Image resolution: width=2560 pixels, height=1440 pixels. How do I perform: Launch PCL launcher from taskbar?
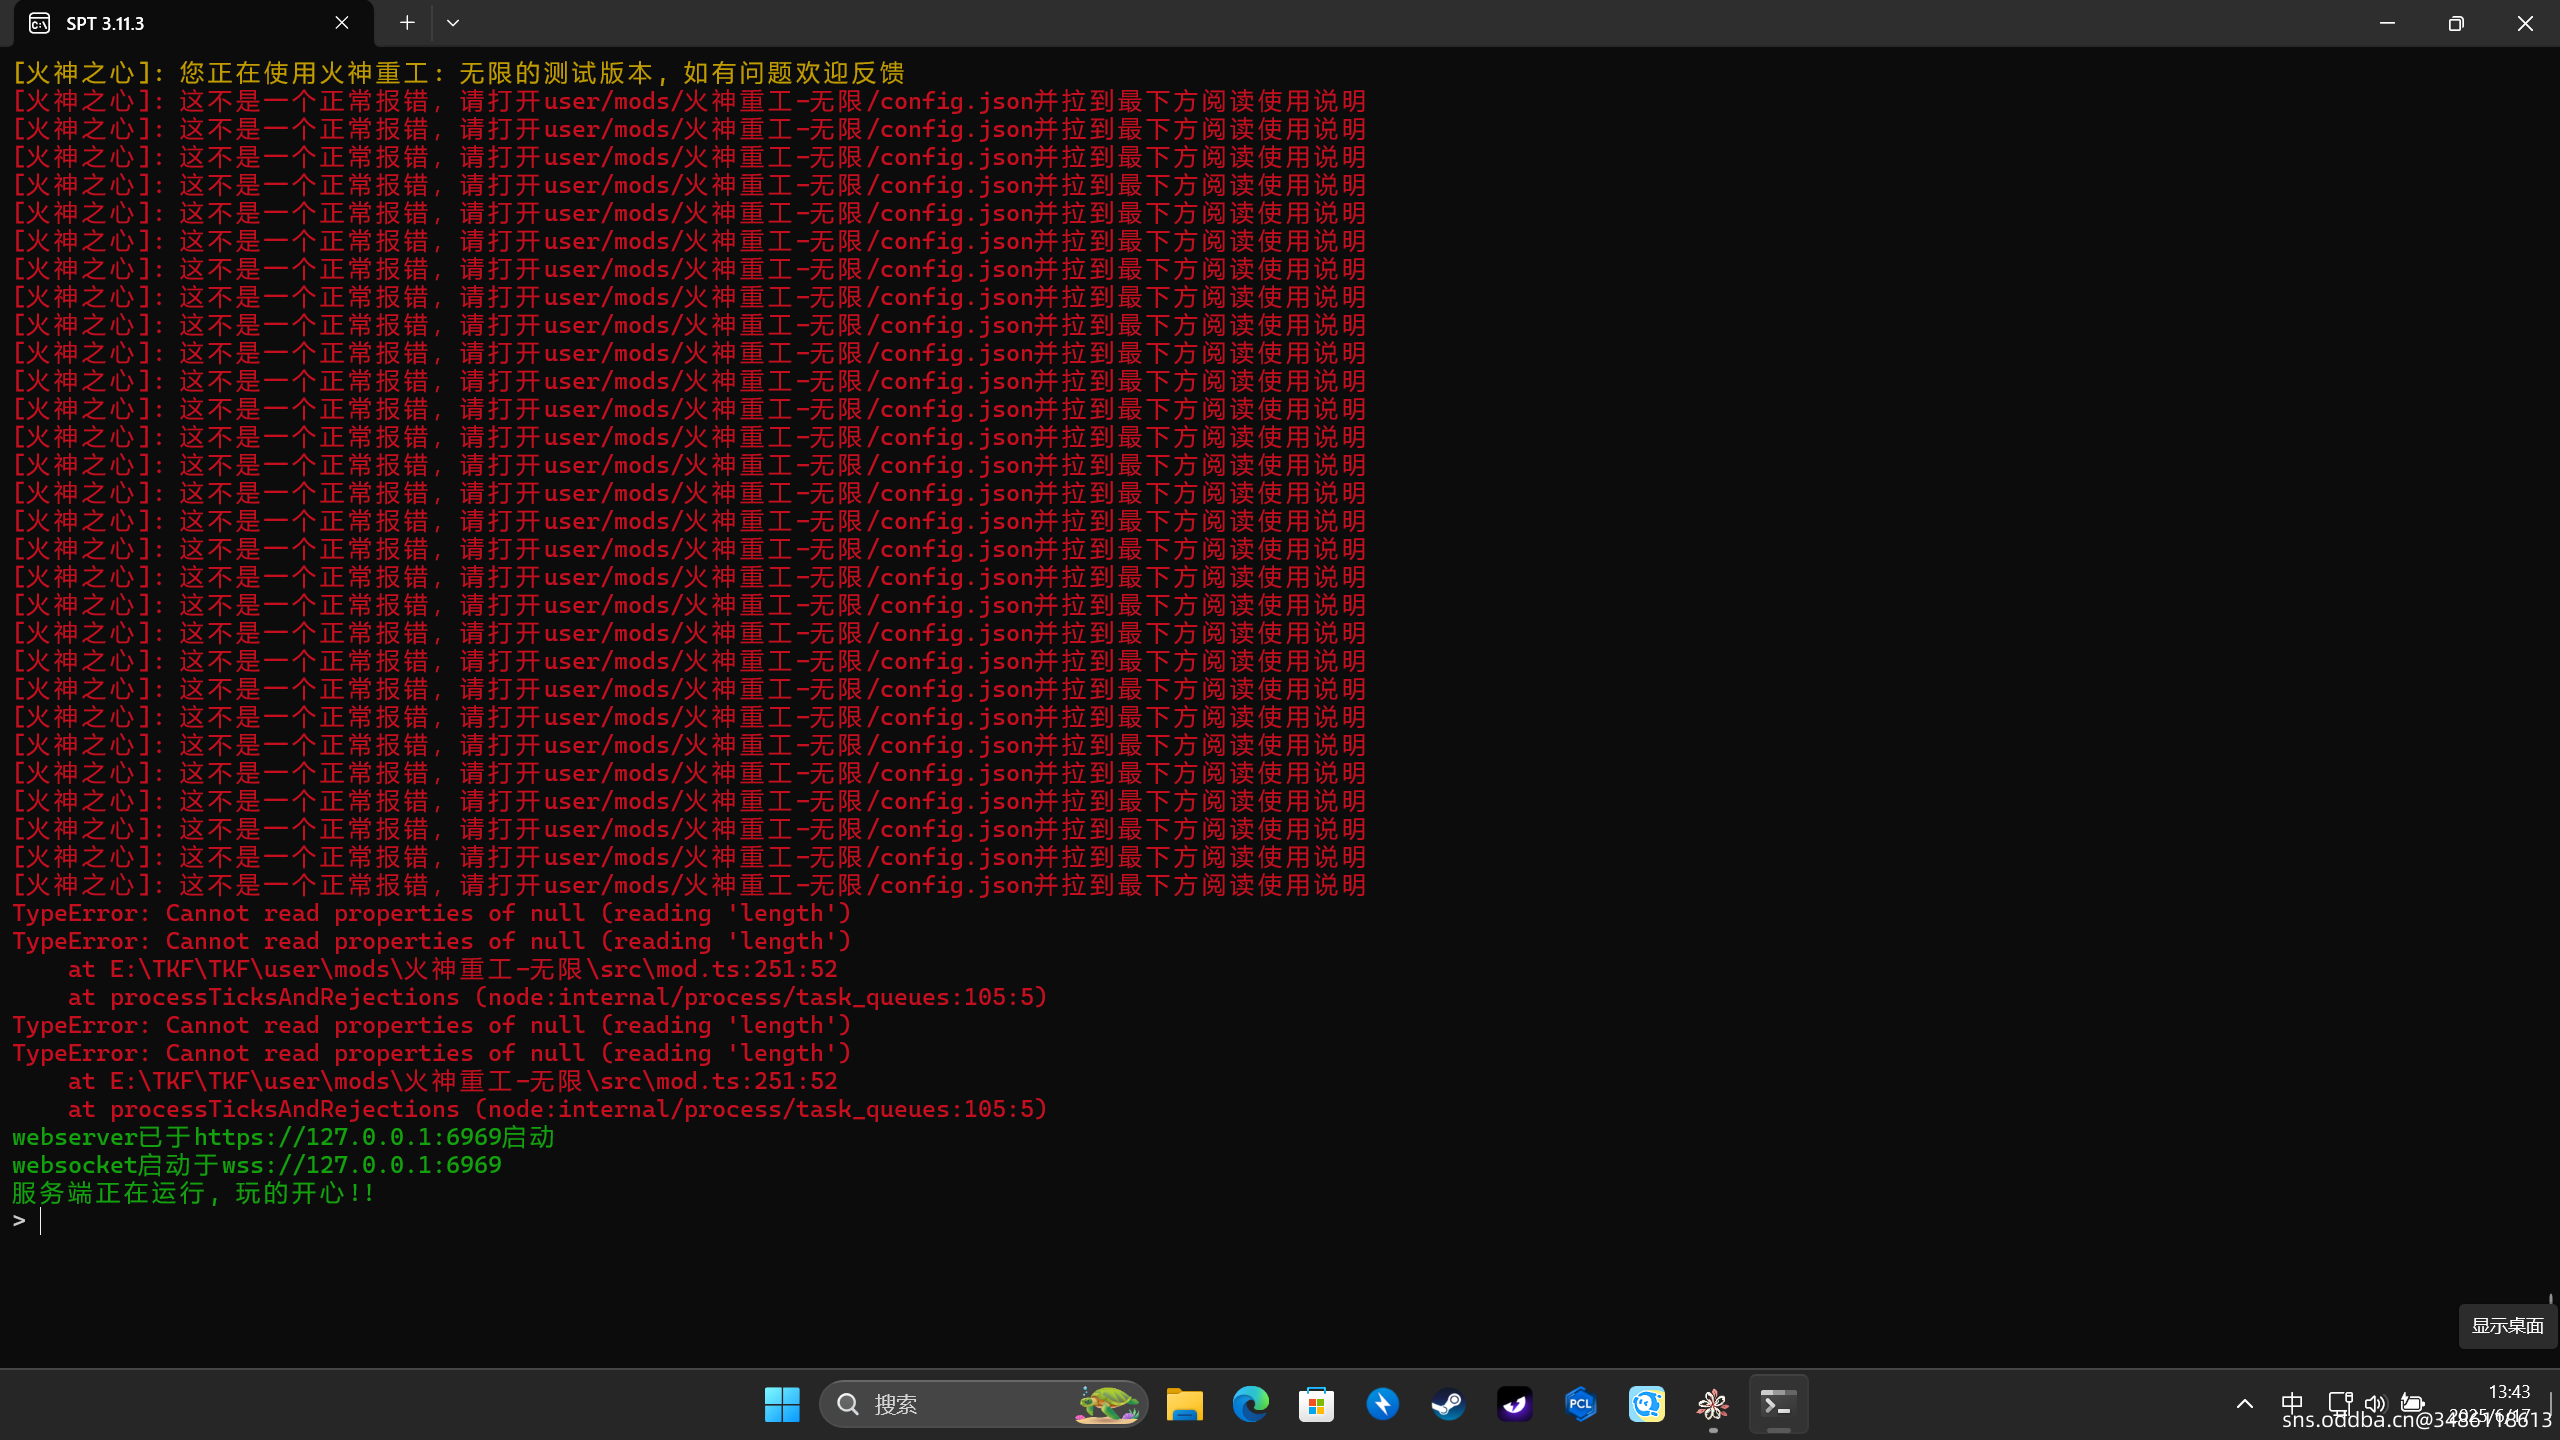1581,1404
